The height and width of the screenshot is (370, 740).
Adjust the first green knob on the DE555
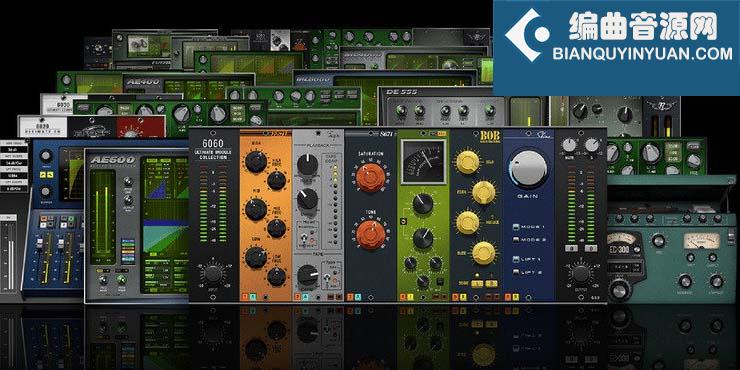pyautogui.click(x=401, y=111)
